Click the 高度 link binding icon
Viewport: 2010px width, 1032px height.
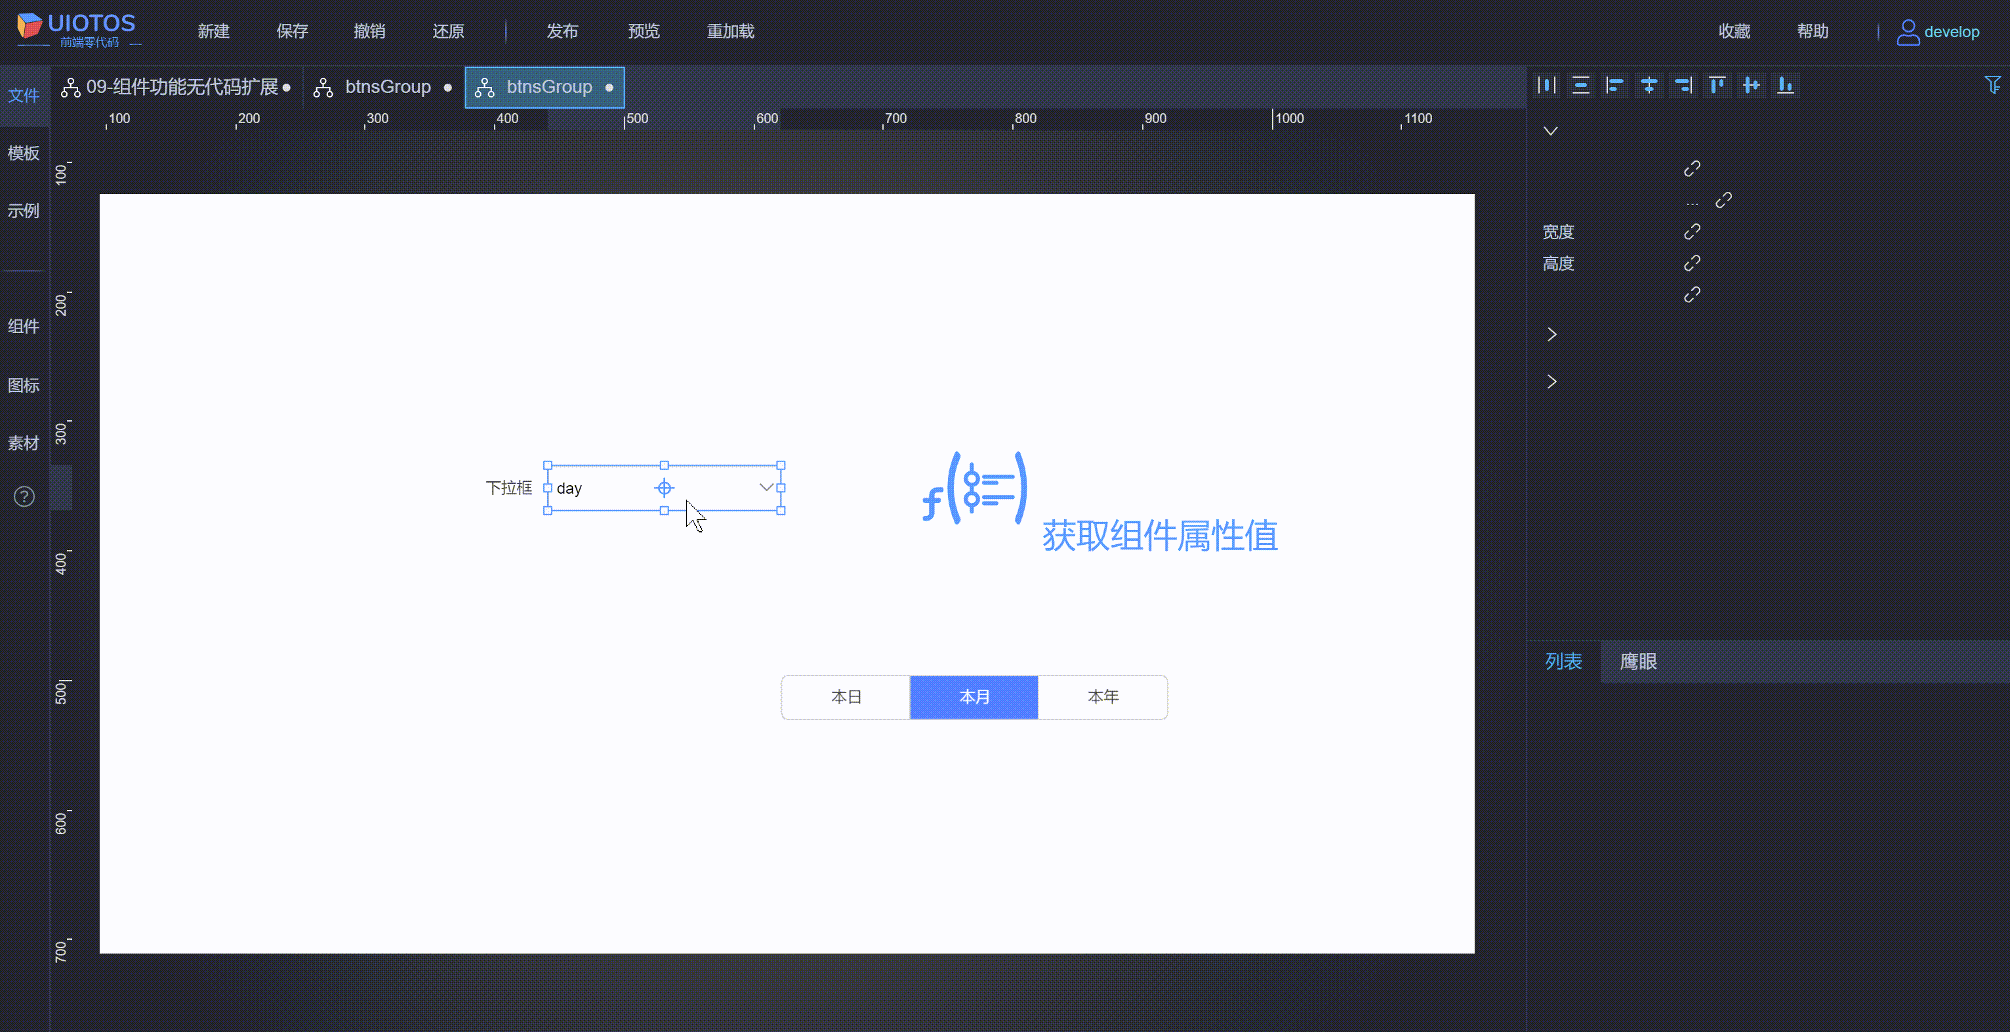(1691, 262)
